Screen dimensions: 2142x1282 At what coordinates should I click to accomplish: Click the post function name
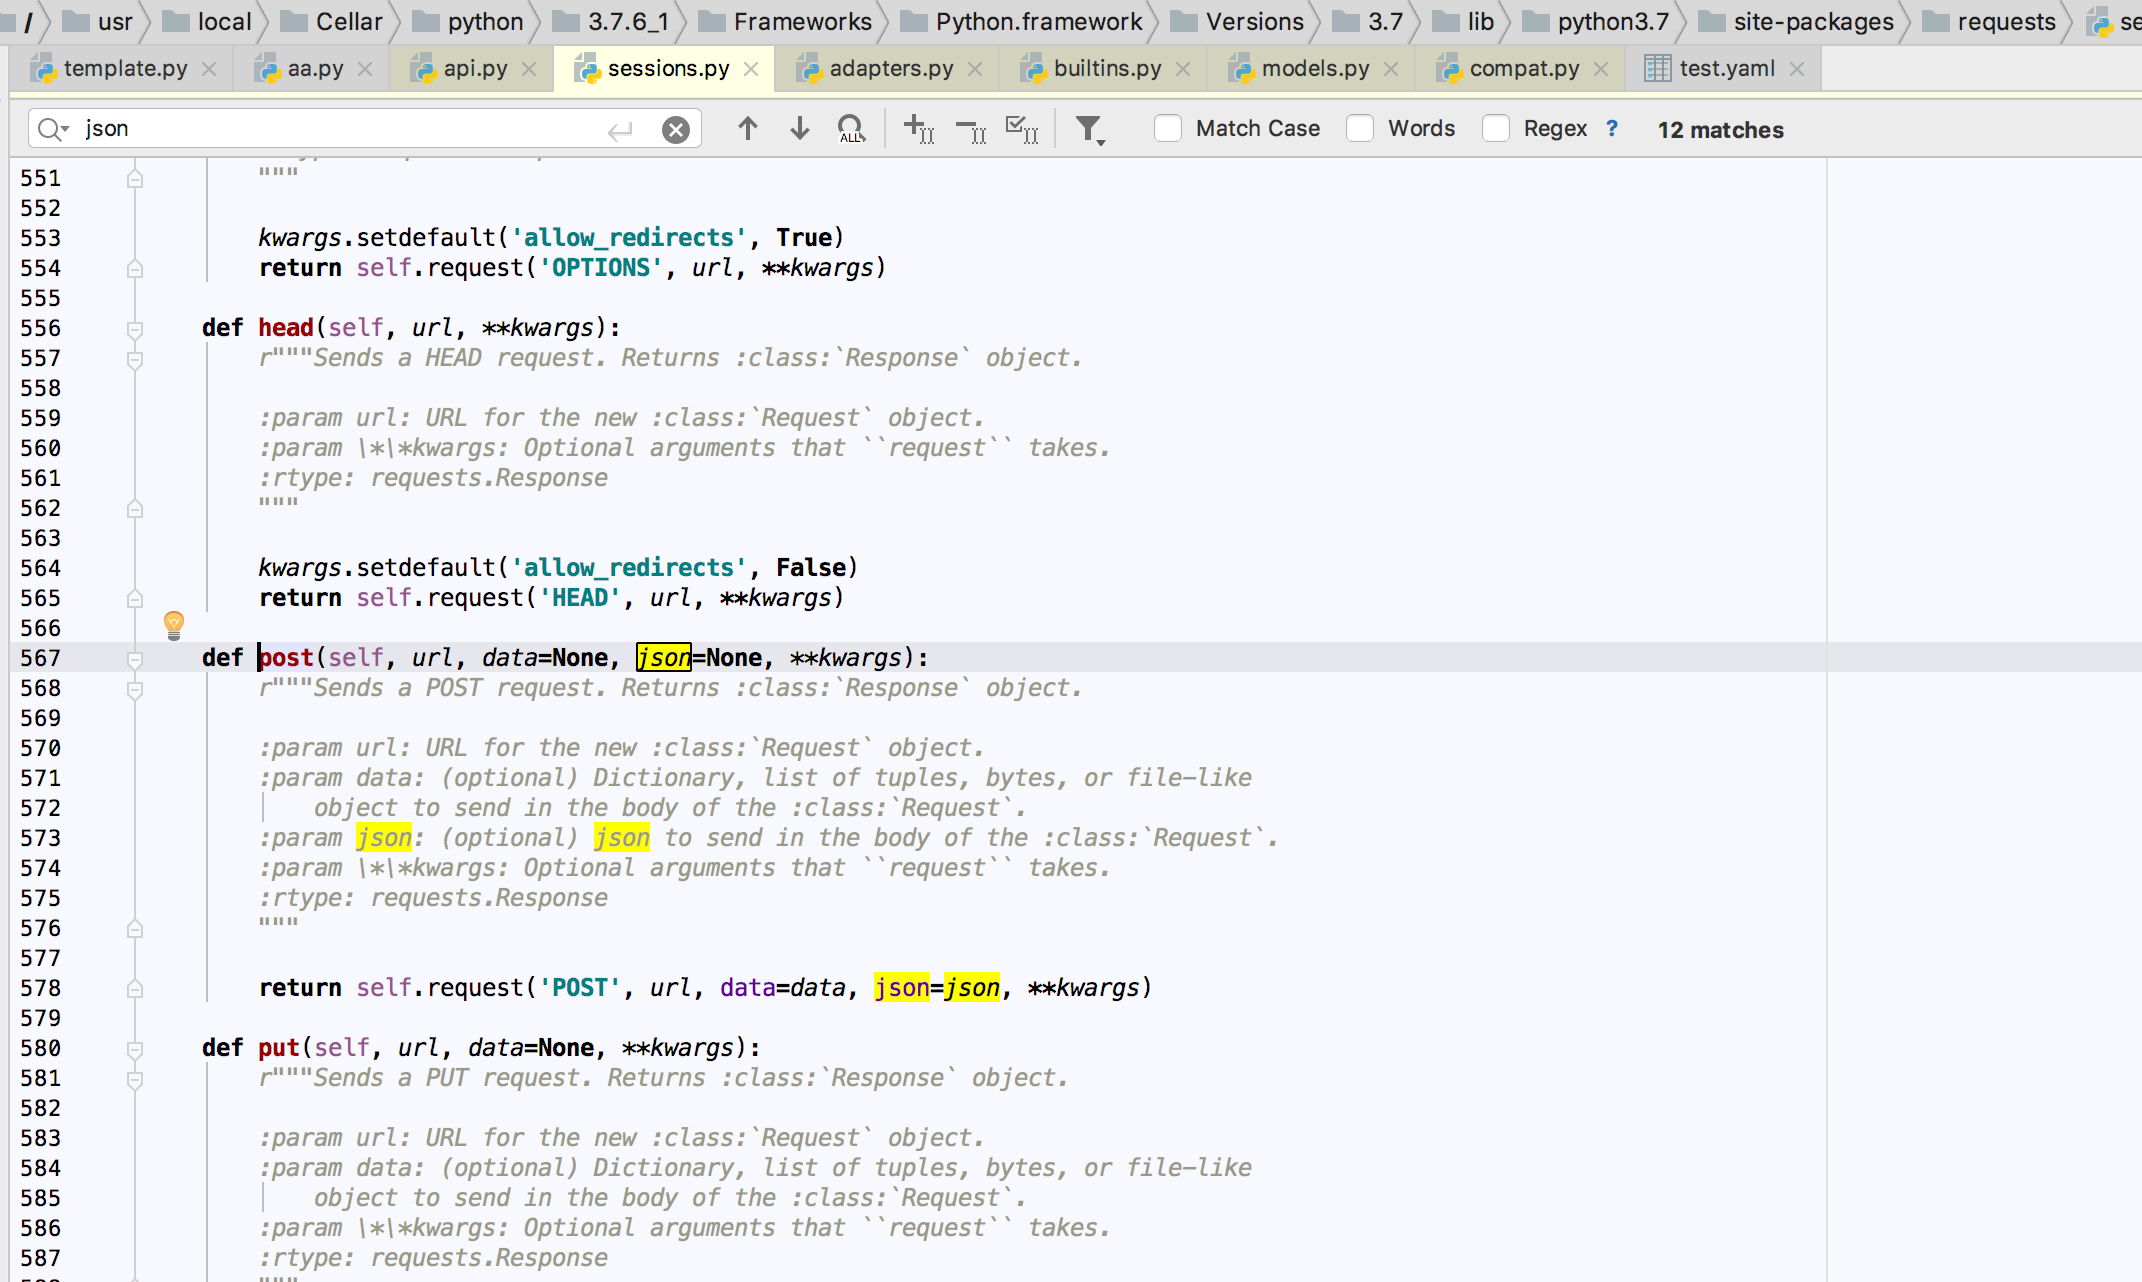tap(286, 657)
